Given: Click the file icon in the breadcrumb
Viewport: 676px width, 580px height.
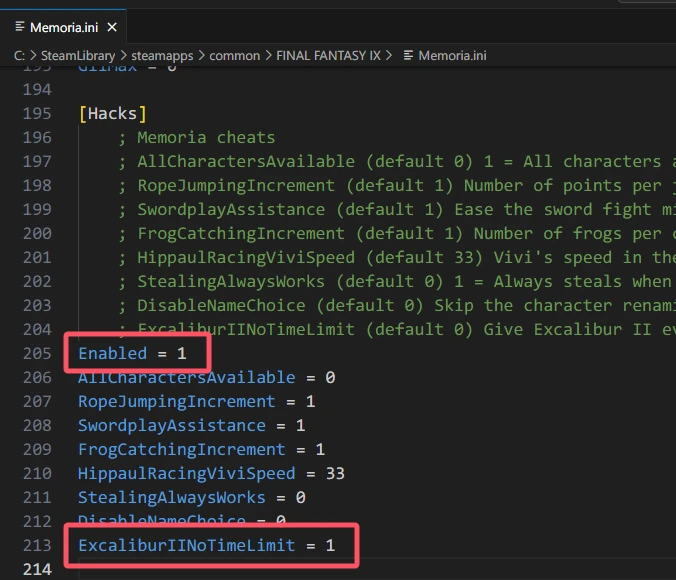Looking at the screenshot, I should click(408, 56).
